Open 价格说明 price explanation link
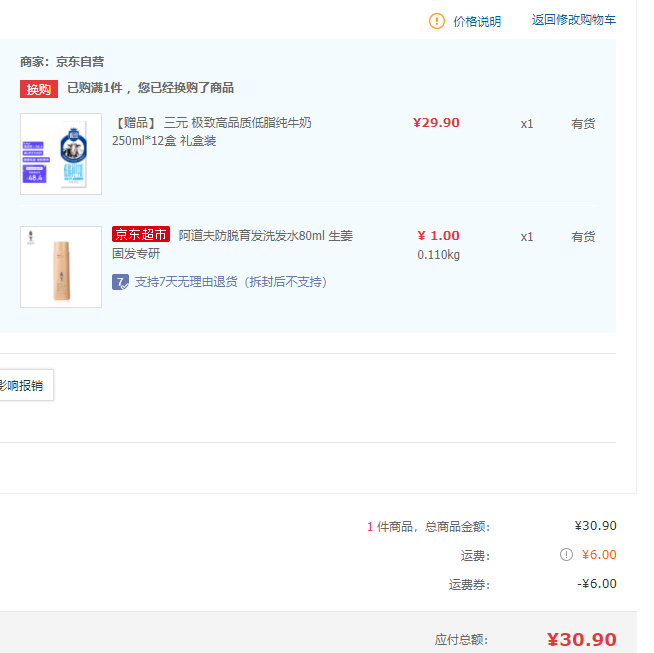Image resolution: width=654 pixels, height=653 pixels. (x=477, y=21)
